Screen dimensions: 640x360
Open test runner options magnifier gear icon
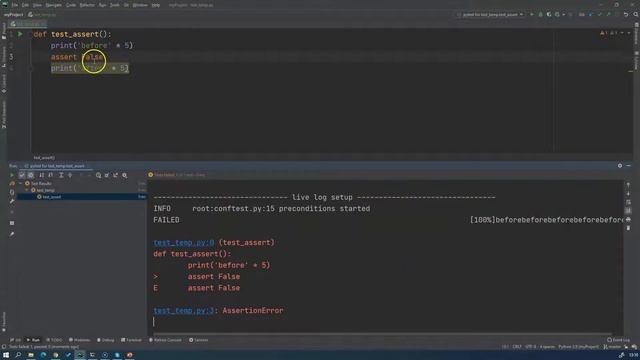click(125, 175)
